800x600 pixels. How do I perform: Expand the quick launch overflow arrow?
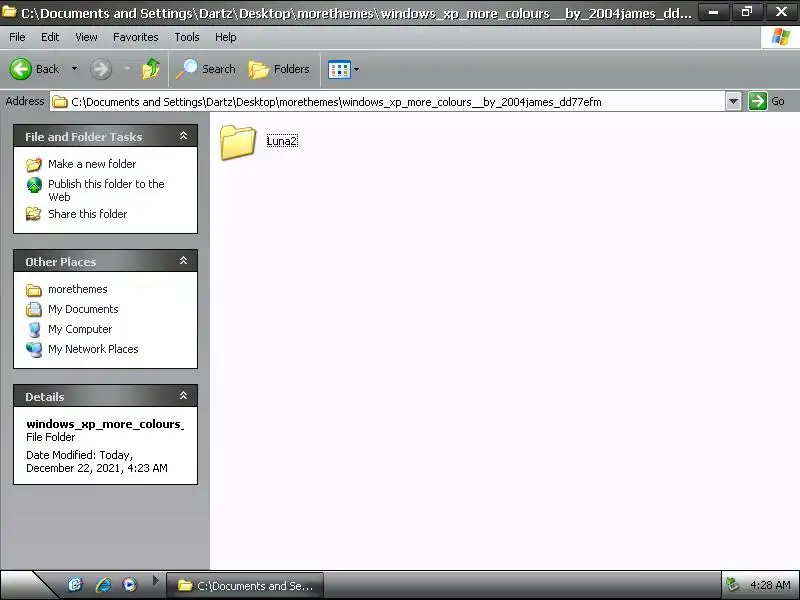pos(156,580)
